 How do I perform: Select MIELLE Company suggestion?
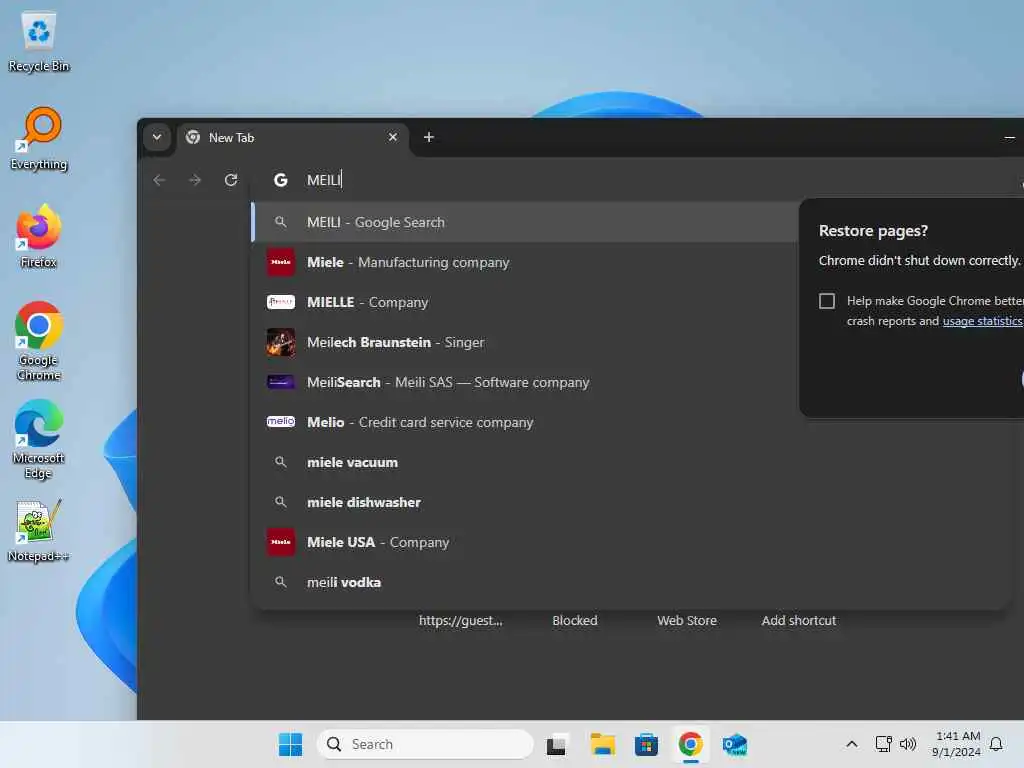(x=526, y=302)
